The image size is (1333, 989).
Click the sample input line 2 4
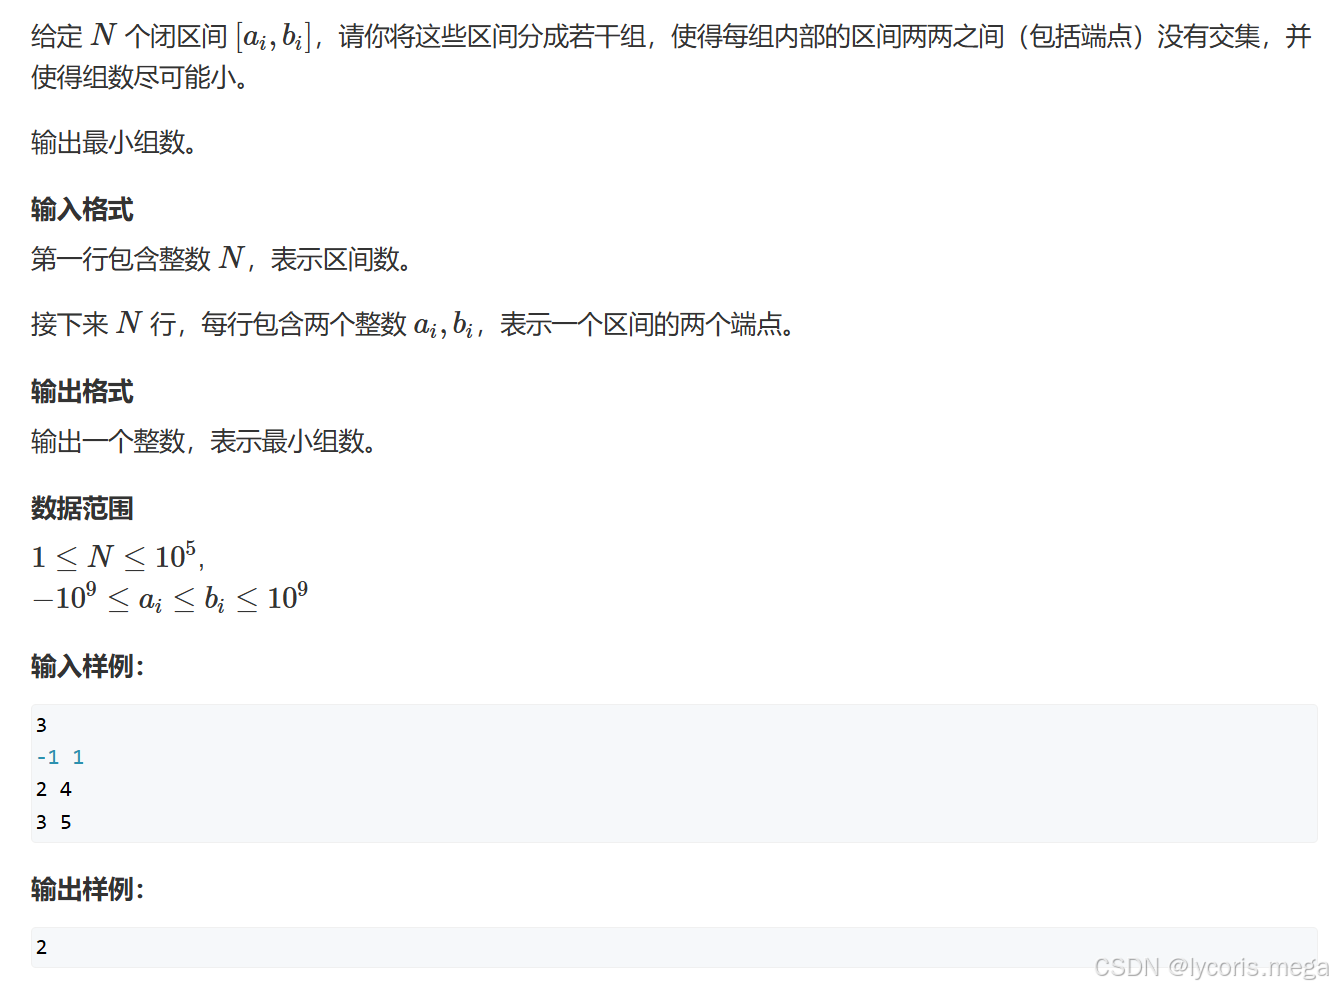pyautogui.click(x=54, y=790)
